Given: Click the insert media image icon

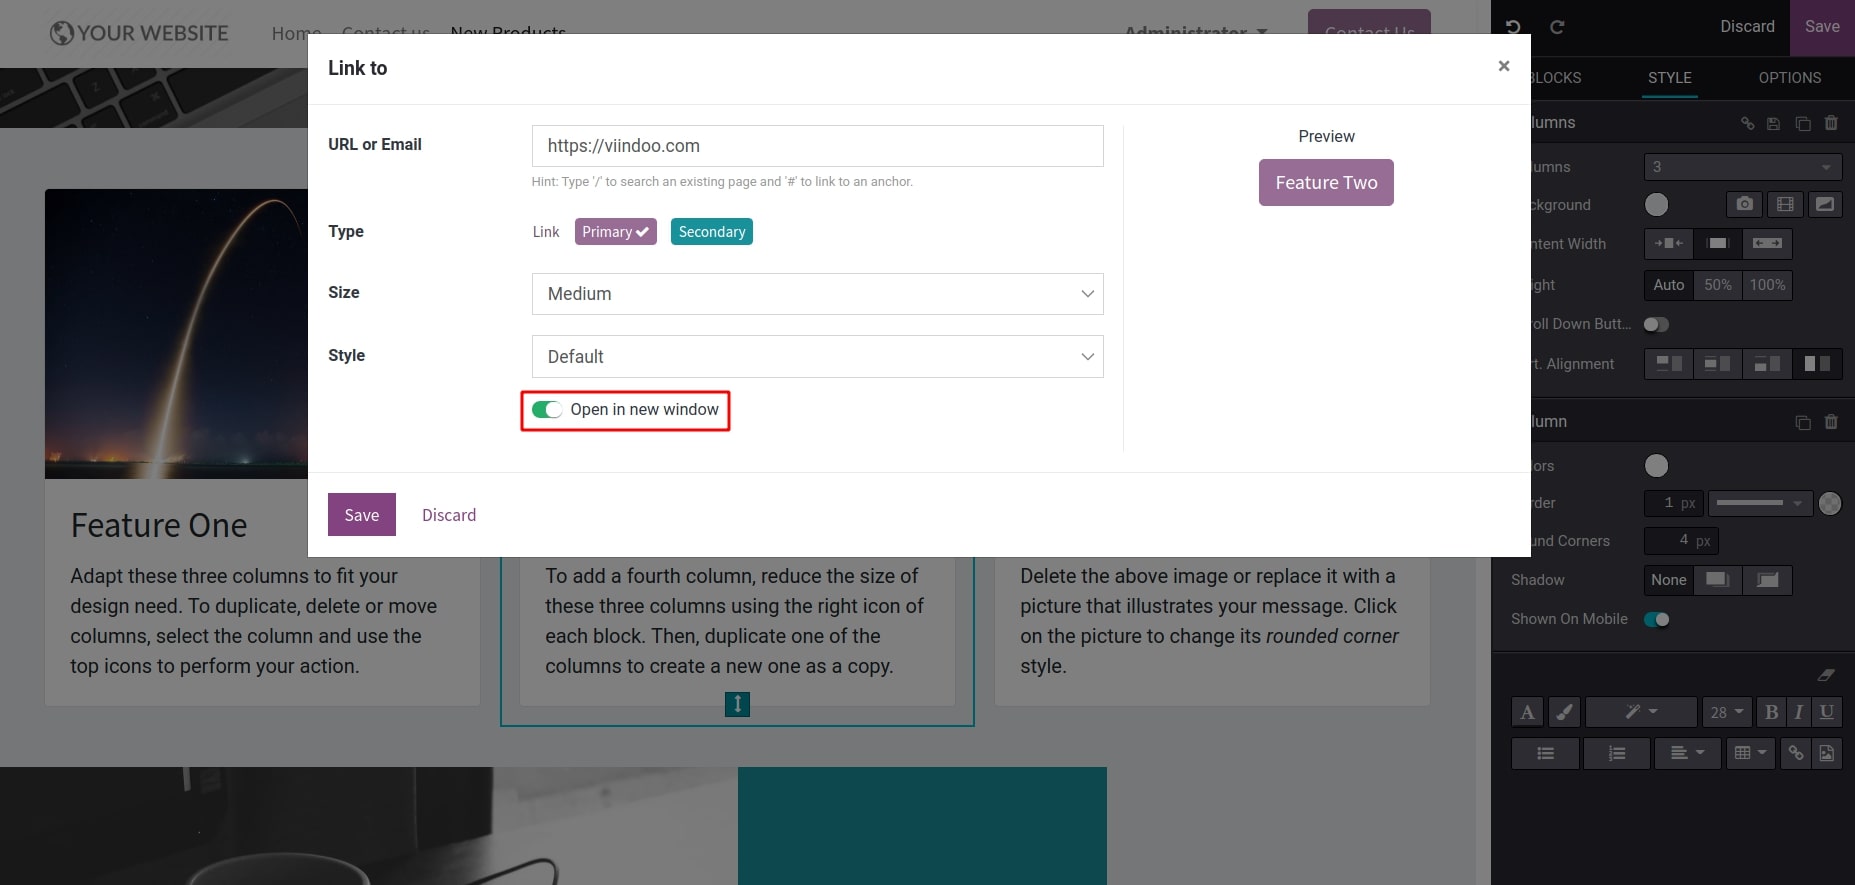Looking at the screenshot, I should 1826,753.
